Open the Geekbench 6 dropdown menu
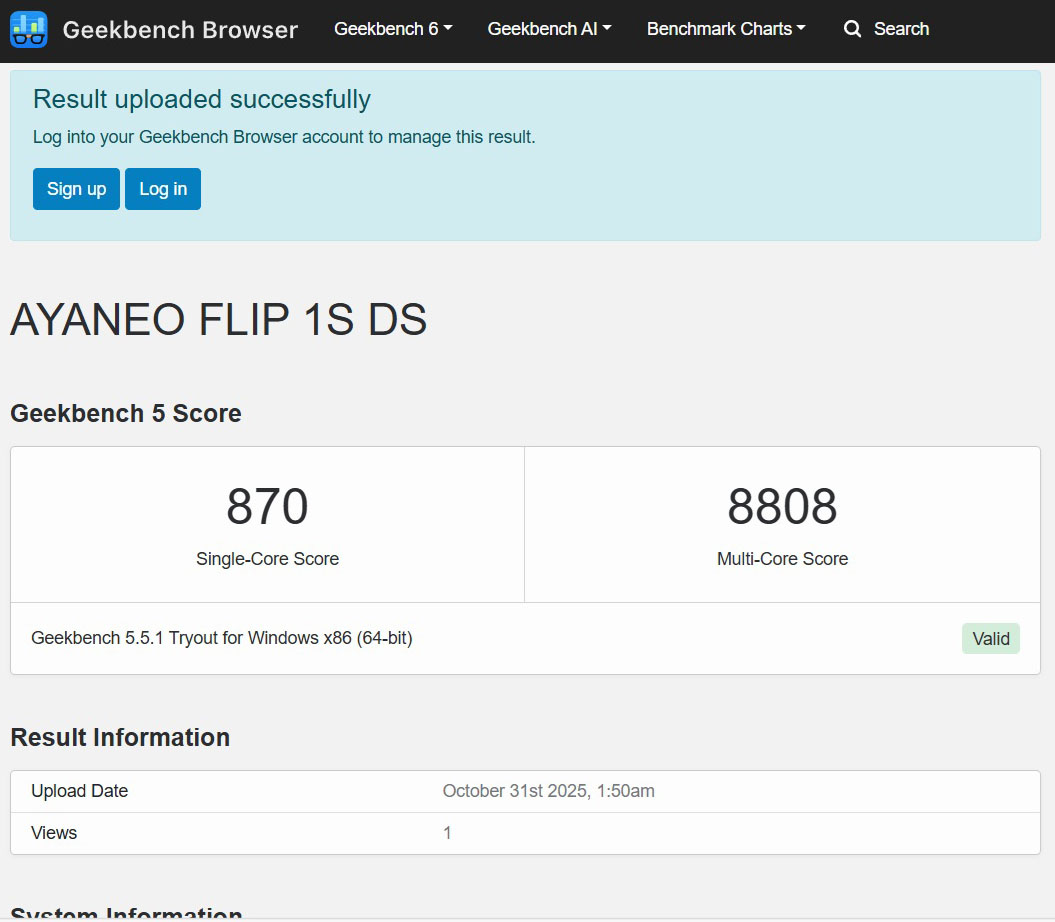 [x=393, y=29]
